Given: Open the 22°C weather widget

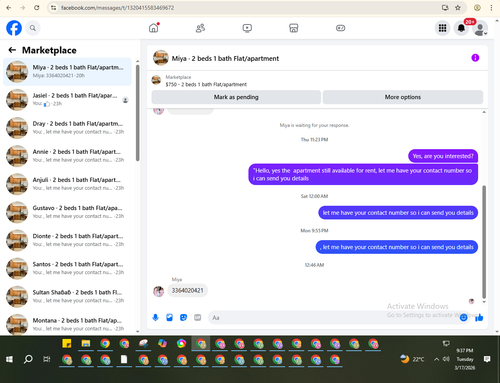Looking at the screenshot, I should (x=412, y=359).
